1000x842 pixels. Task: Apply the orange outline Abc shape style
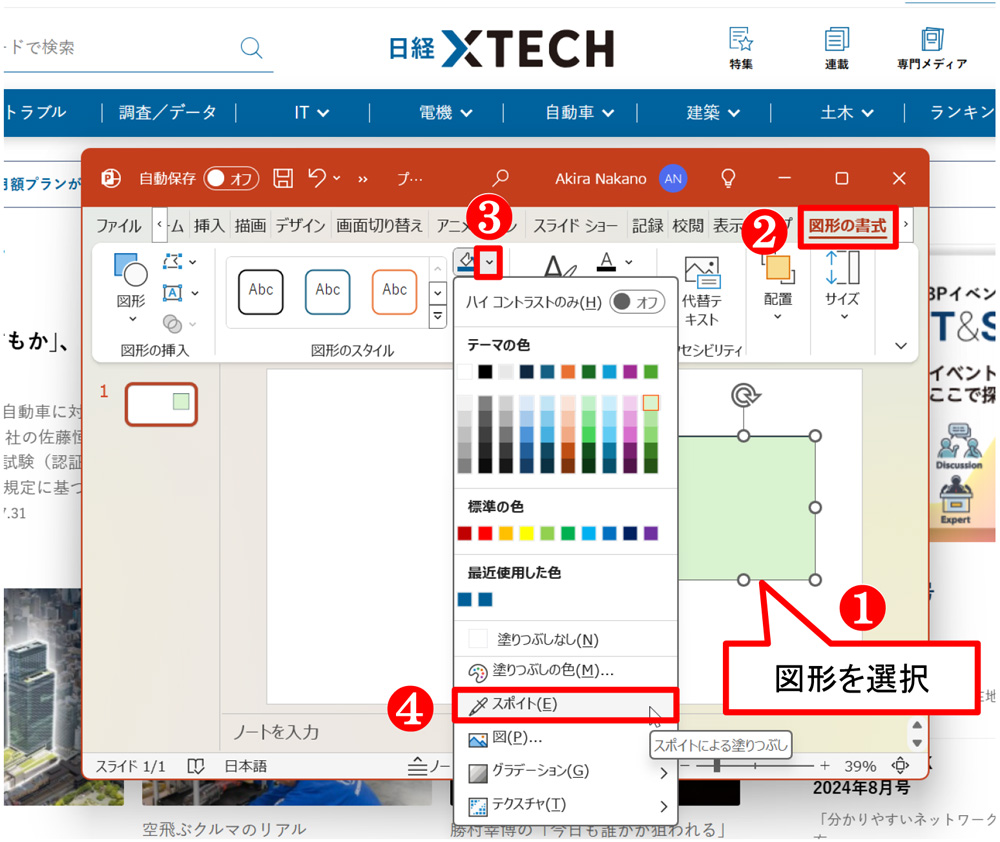pyautogui.click(x=394, y=292)
